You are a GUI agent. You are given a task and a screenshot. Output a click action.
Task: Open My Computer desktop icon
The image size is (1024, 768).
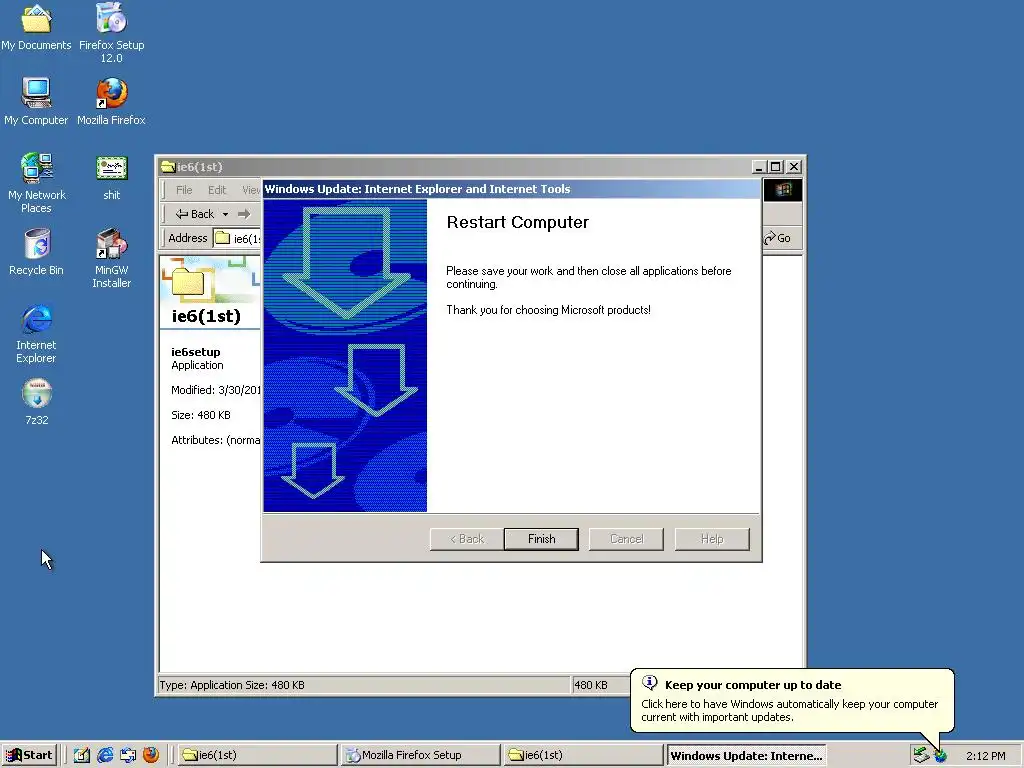click(36, 101)
